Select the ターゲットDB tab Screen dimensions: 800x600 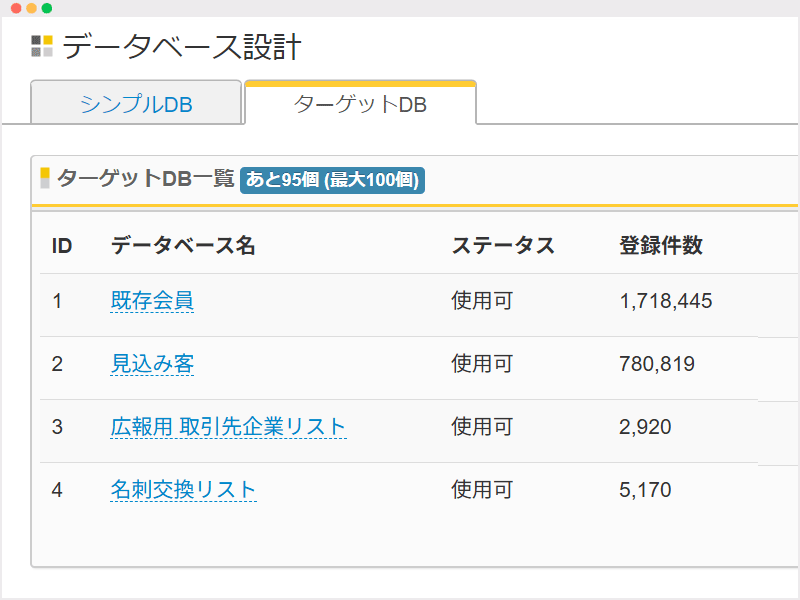(360, 104)
